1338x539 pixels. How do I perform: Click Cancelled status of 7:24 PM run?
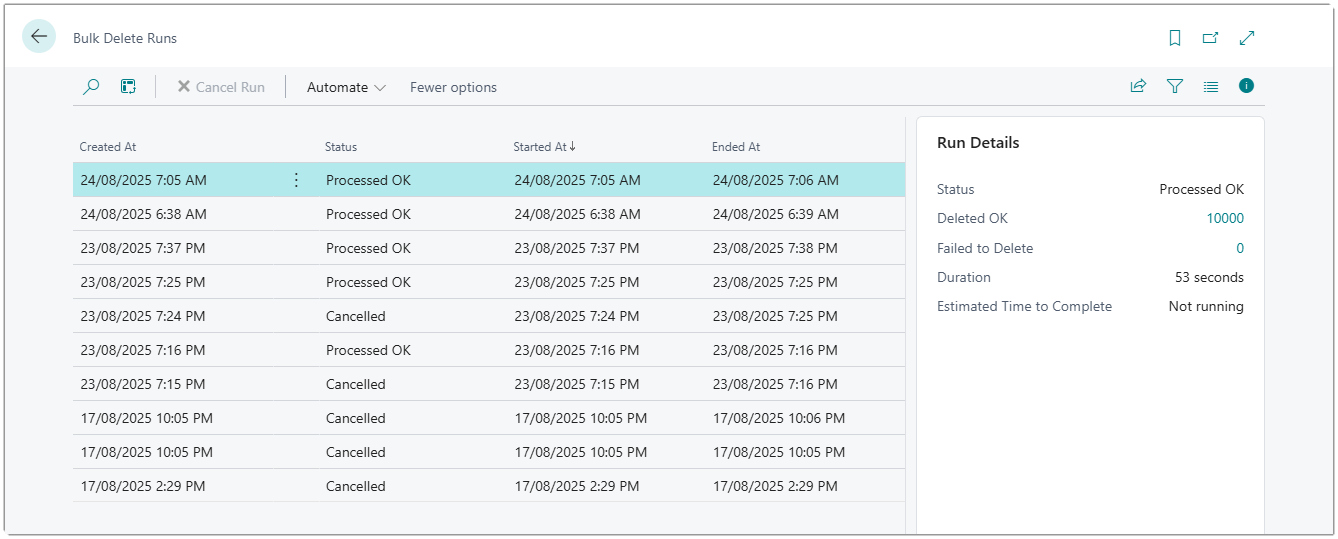(x=356, y=316)
